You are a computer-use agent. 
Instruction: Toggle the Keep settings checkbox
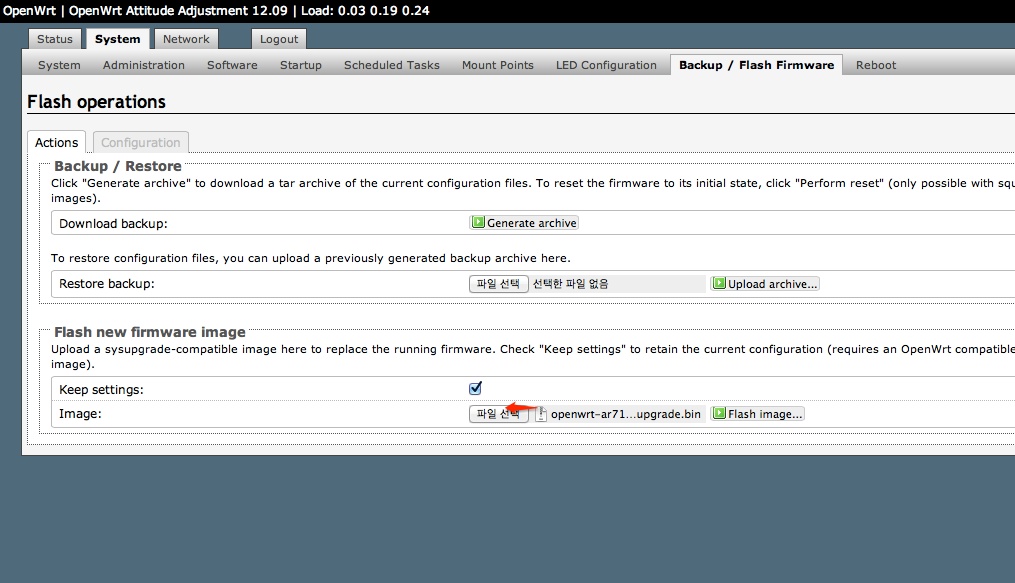coord(475,388)
